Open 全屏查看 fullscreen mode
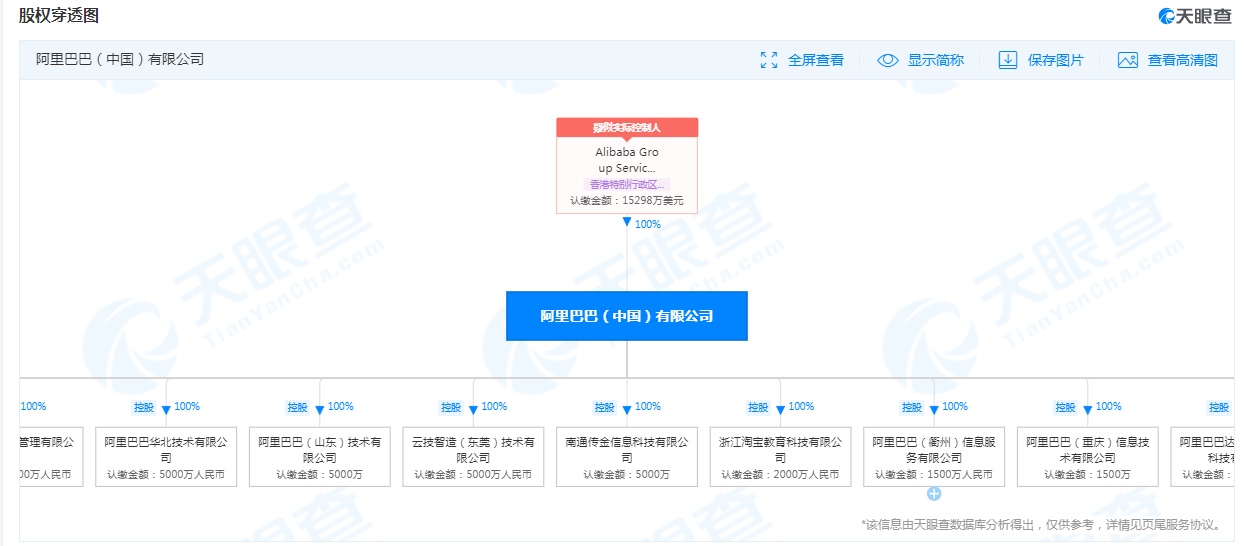This screenshot has height=546, width=1244. click(816, 60)
